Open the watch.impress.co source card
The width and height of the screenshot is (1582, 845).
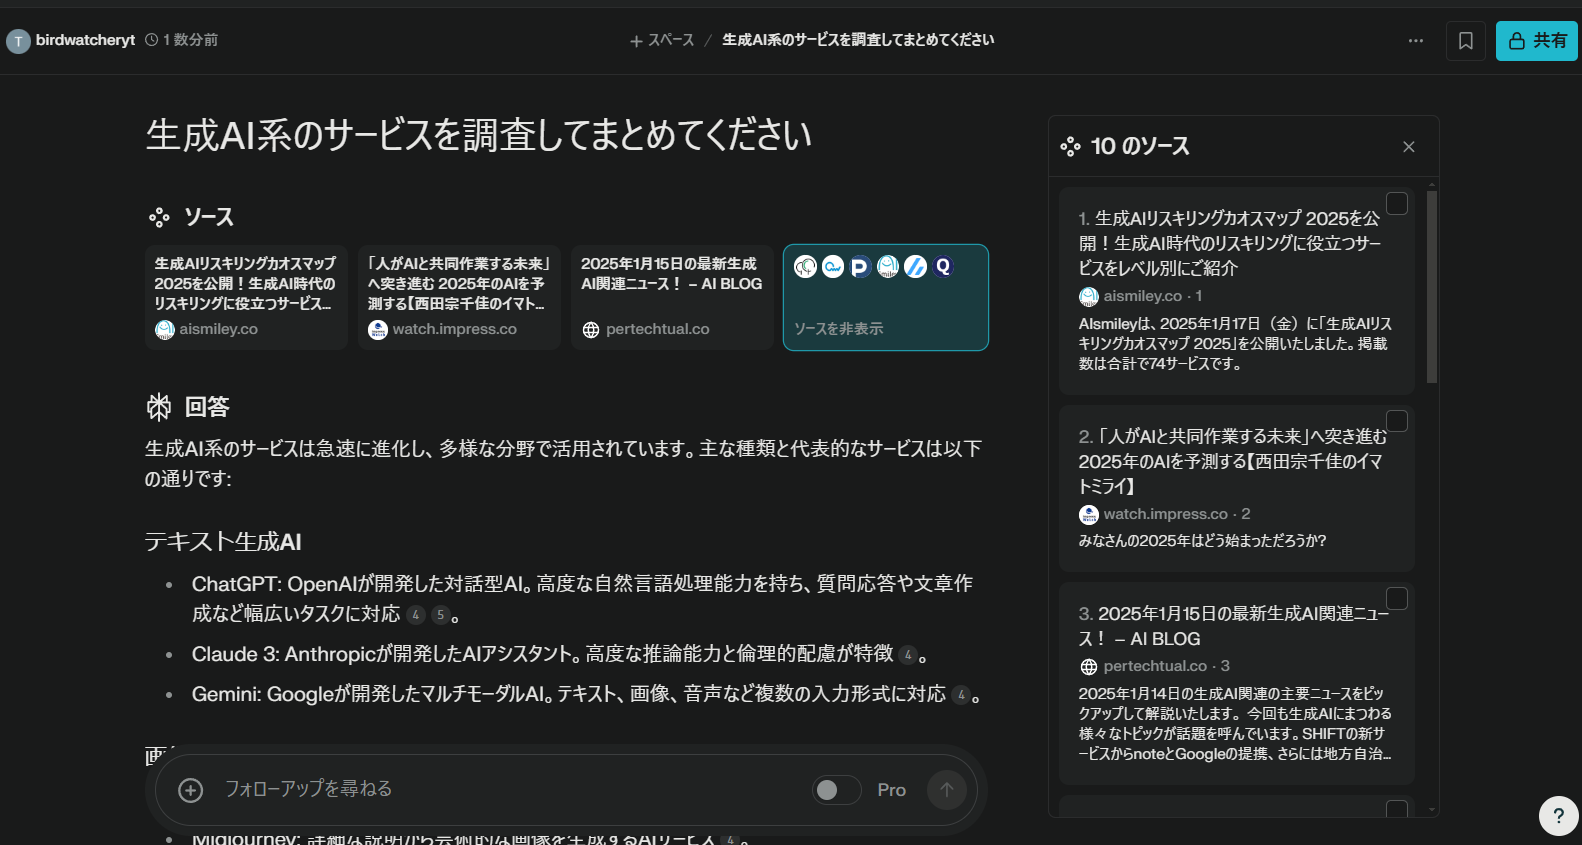[x=460, y=297]
